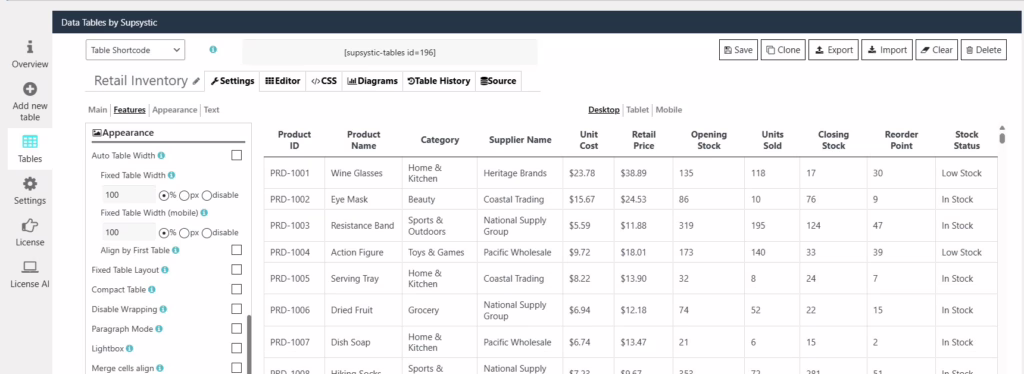Select px radio for Fixed Table Width
The image size is (1024, 374).
(184, 195)
